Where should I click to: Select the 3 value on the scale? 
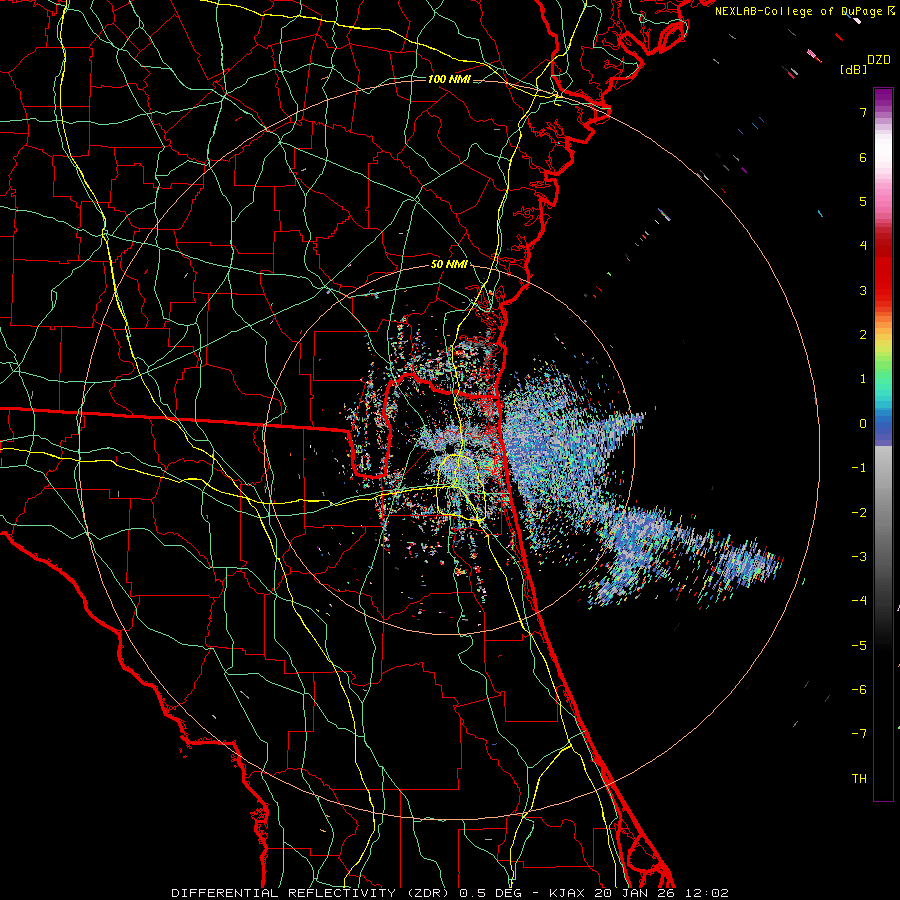863,290
